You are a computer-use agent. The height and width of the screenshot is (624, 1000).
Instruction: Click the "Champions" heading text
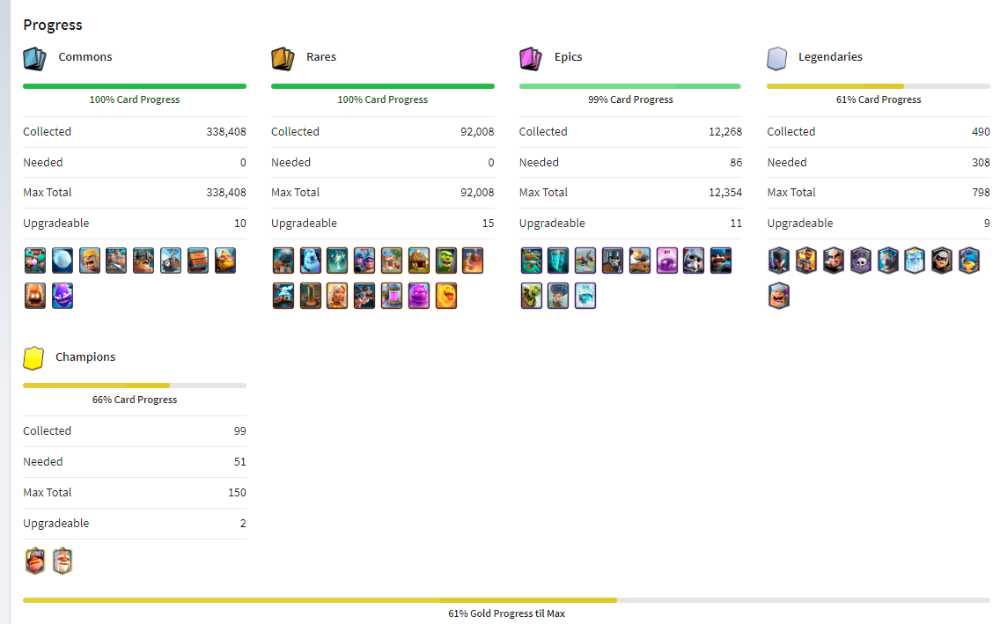(x=85, y=357)
